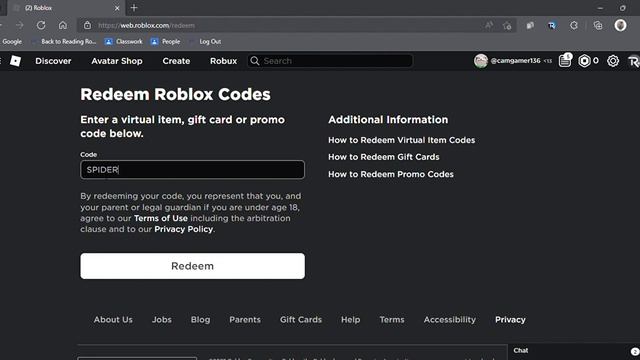Click the camgamer136 avatar thumbnail
This screenshot has height=360, width=640.
(481, 61)
